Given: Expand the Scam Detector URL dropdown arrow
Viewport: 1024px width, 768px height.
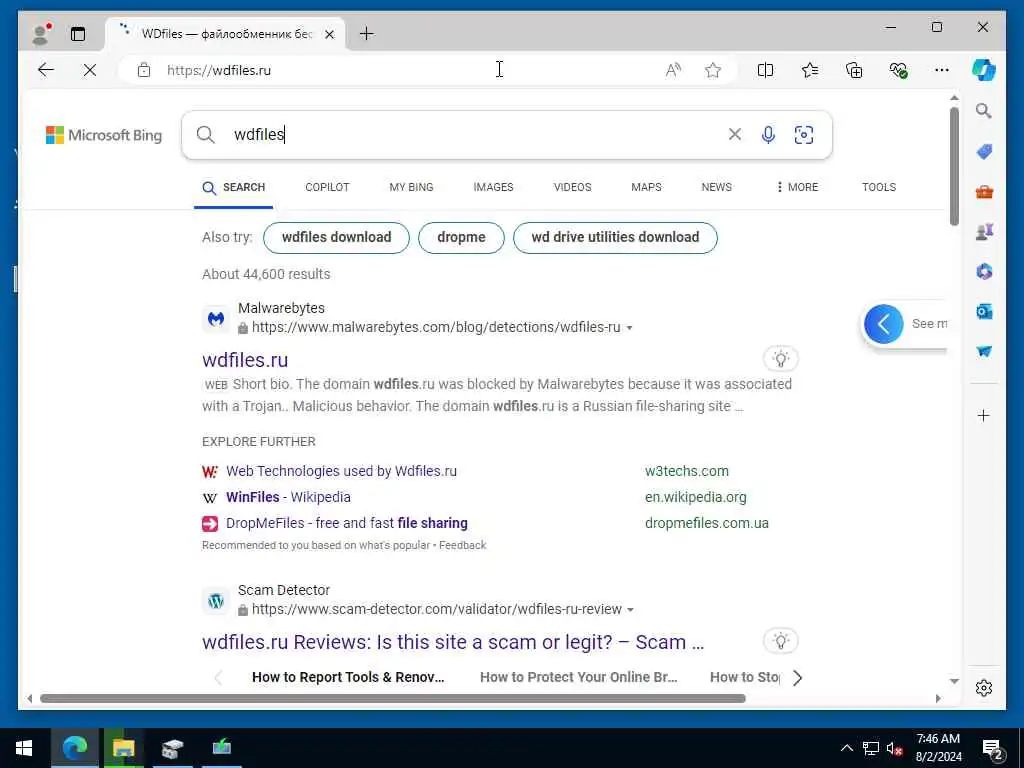Looking at the screenshot, I should (x=630, y=610).
